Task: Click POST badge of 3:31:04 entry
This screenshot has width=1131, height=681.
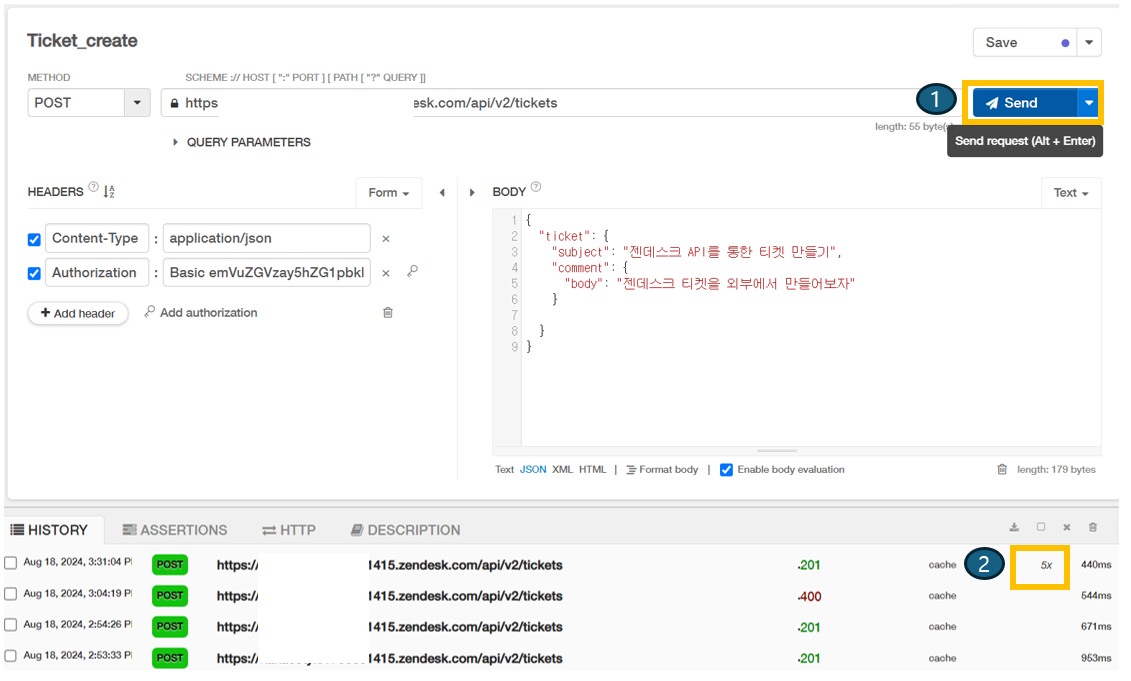Action: 170,565
